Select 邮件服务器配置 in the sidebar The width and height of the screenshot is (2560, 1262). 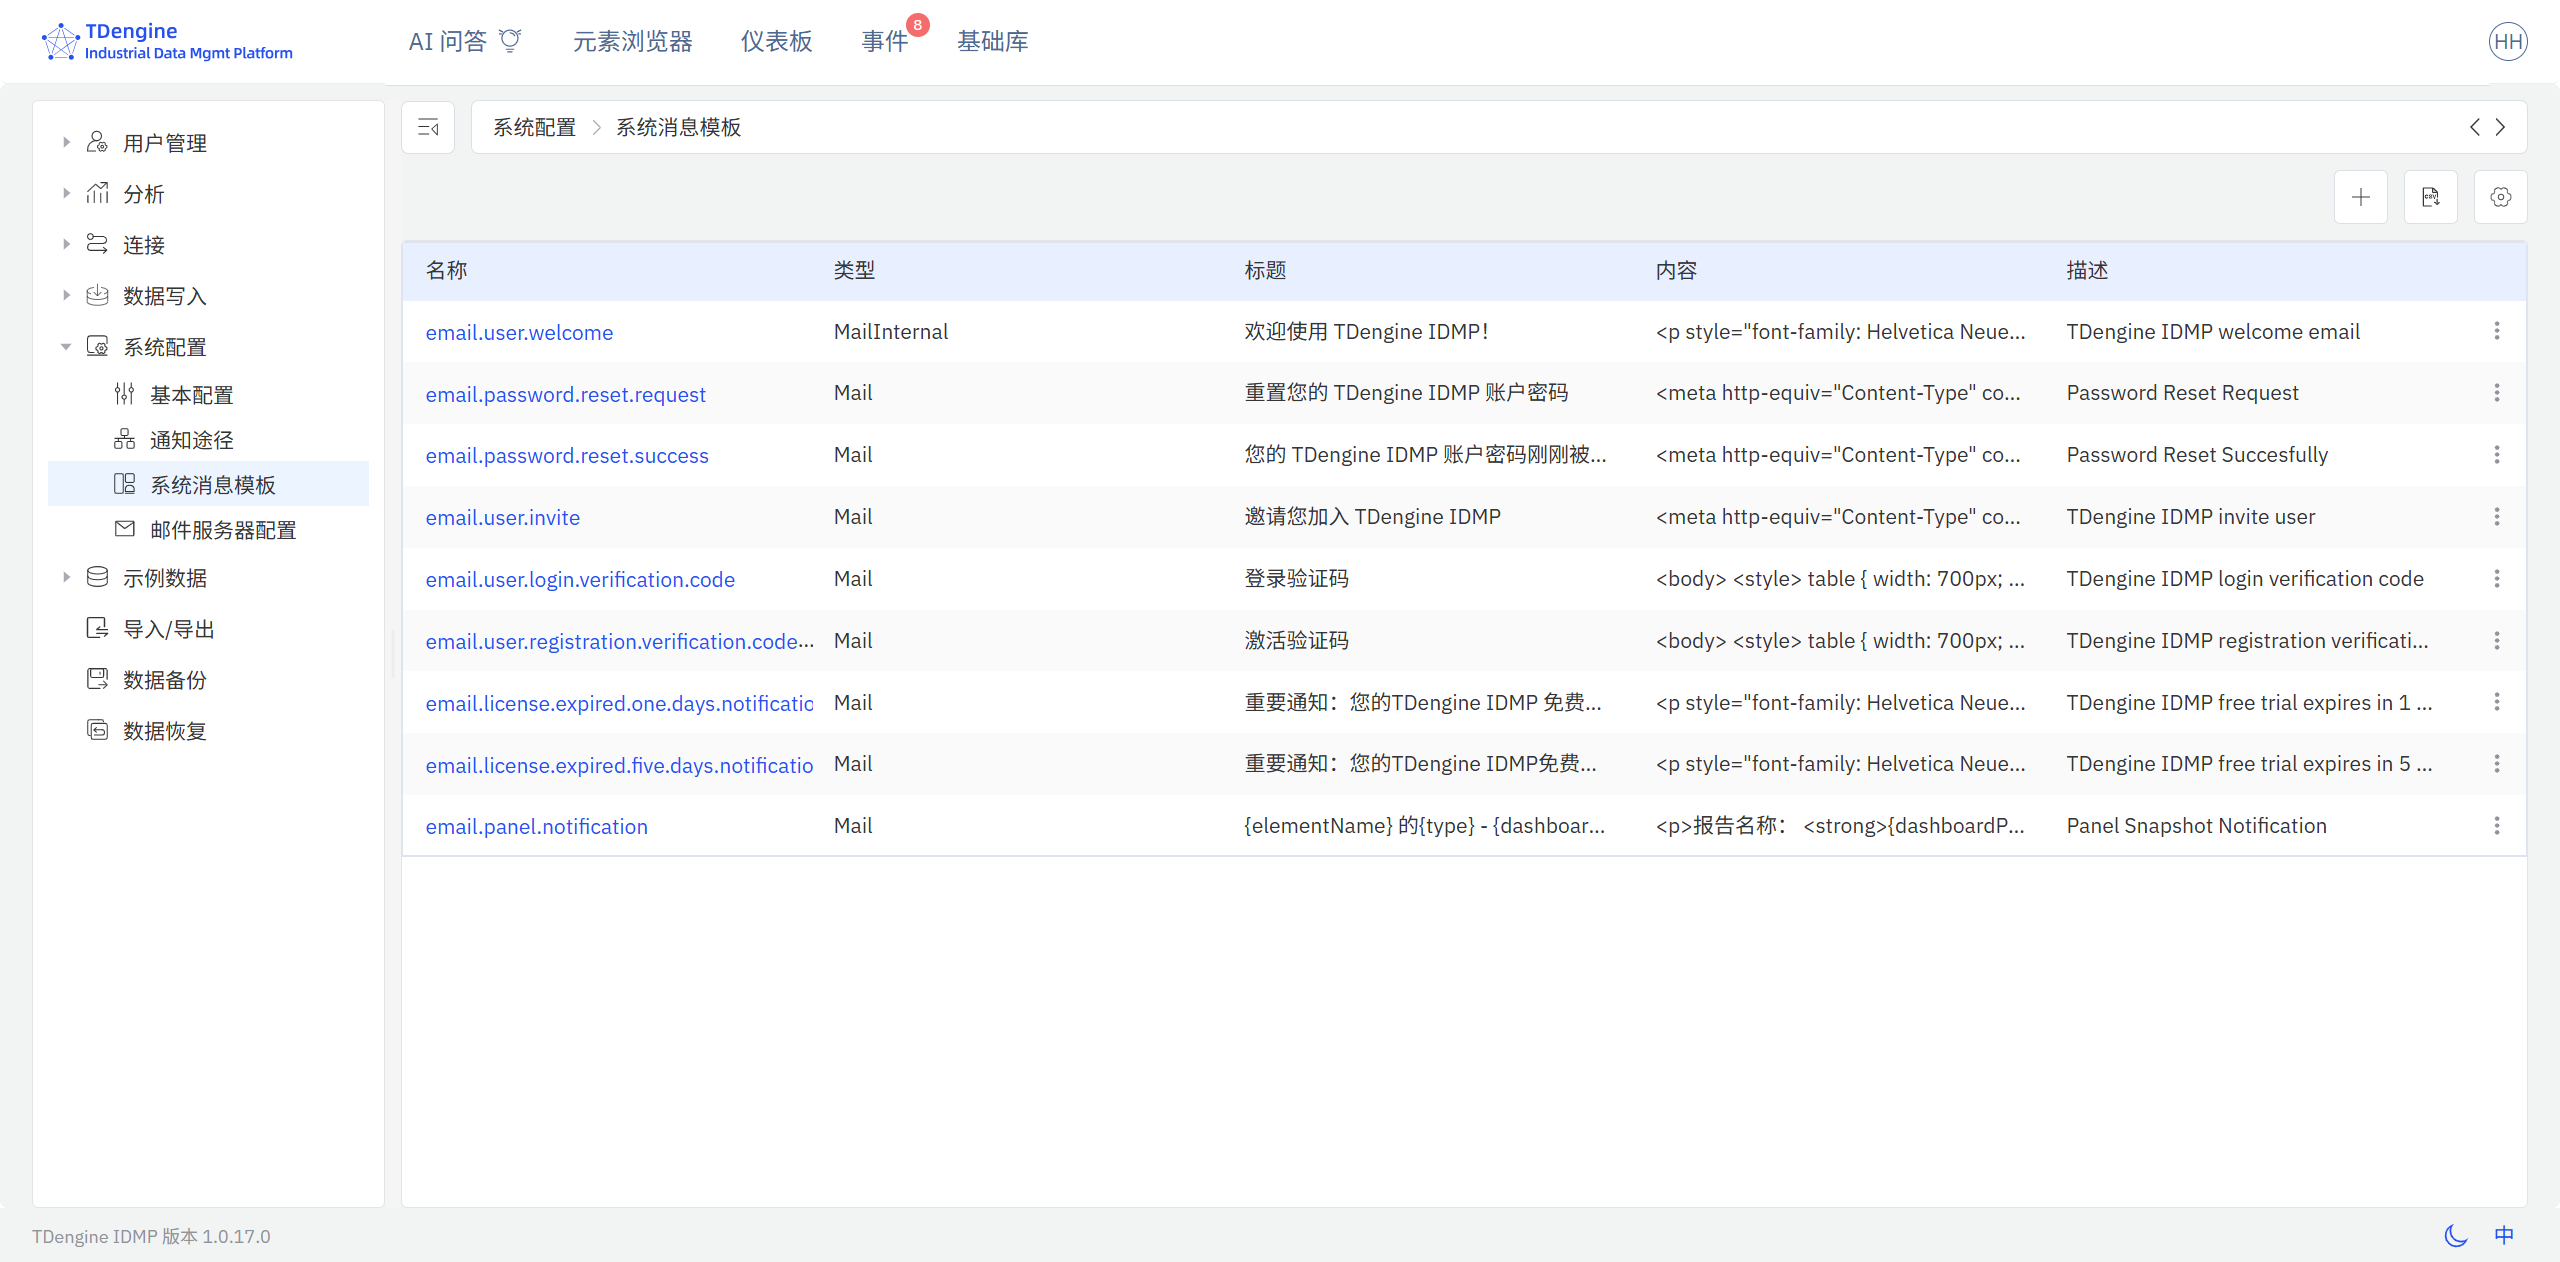coord(208,530)
